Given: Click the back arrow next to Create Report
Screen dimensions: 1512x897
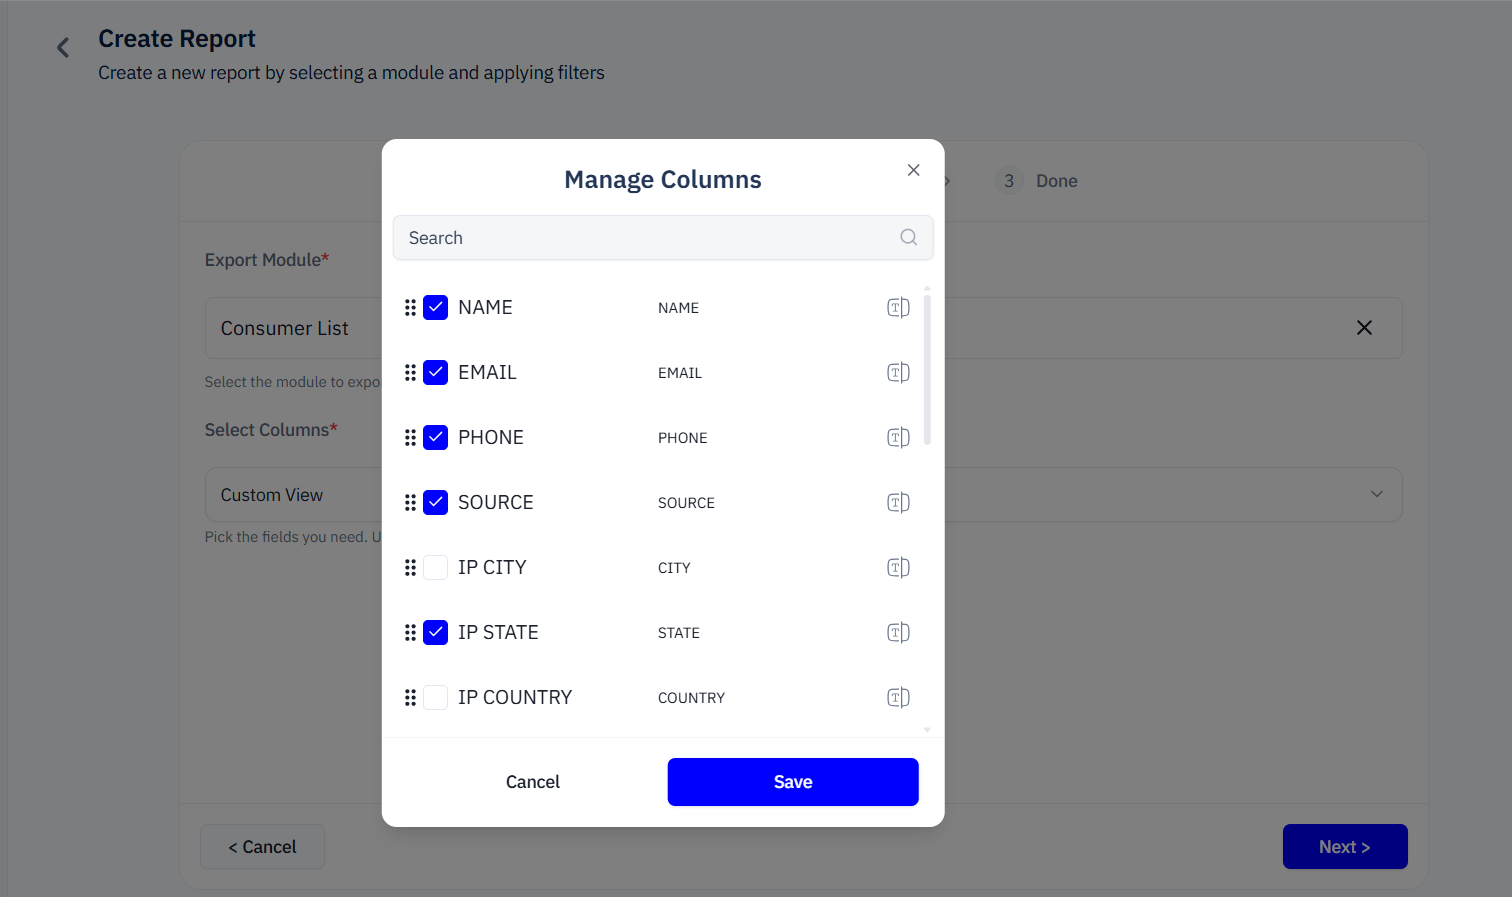Looking at the screenshot, I should (x=63, y=47).
